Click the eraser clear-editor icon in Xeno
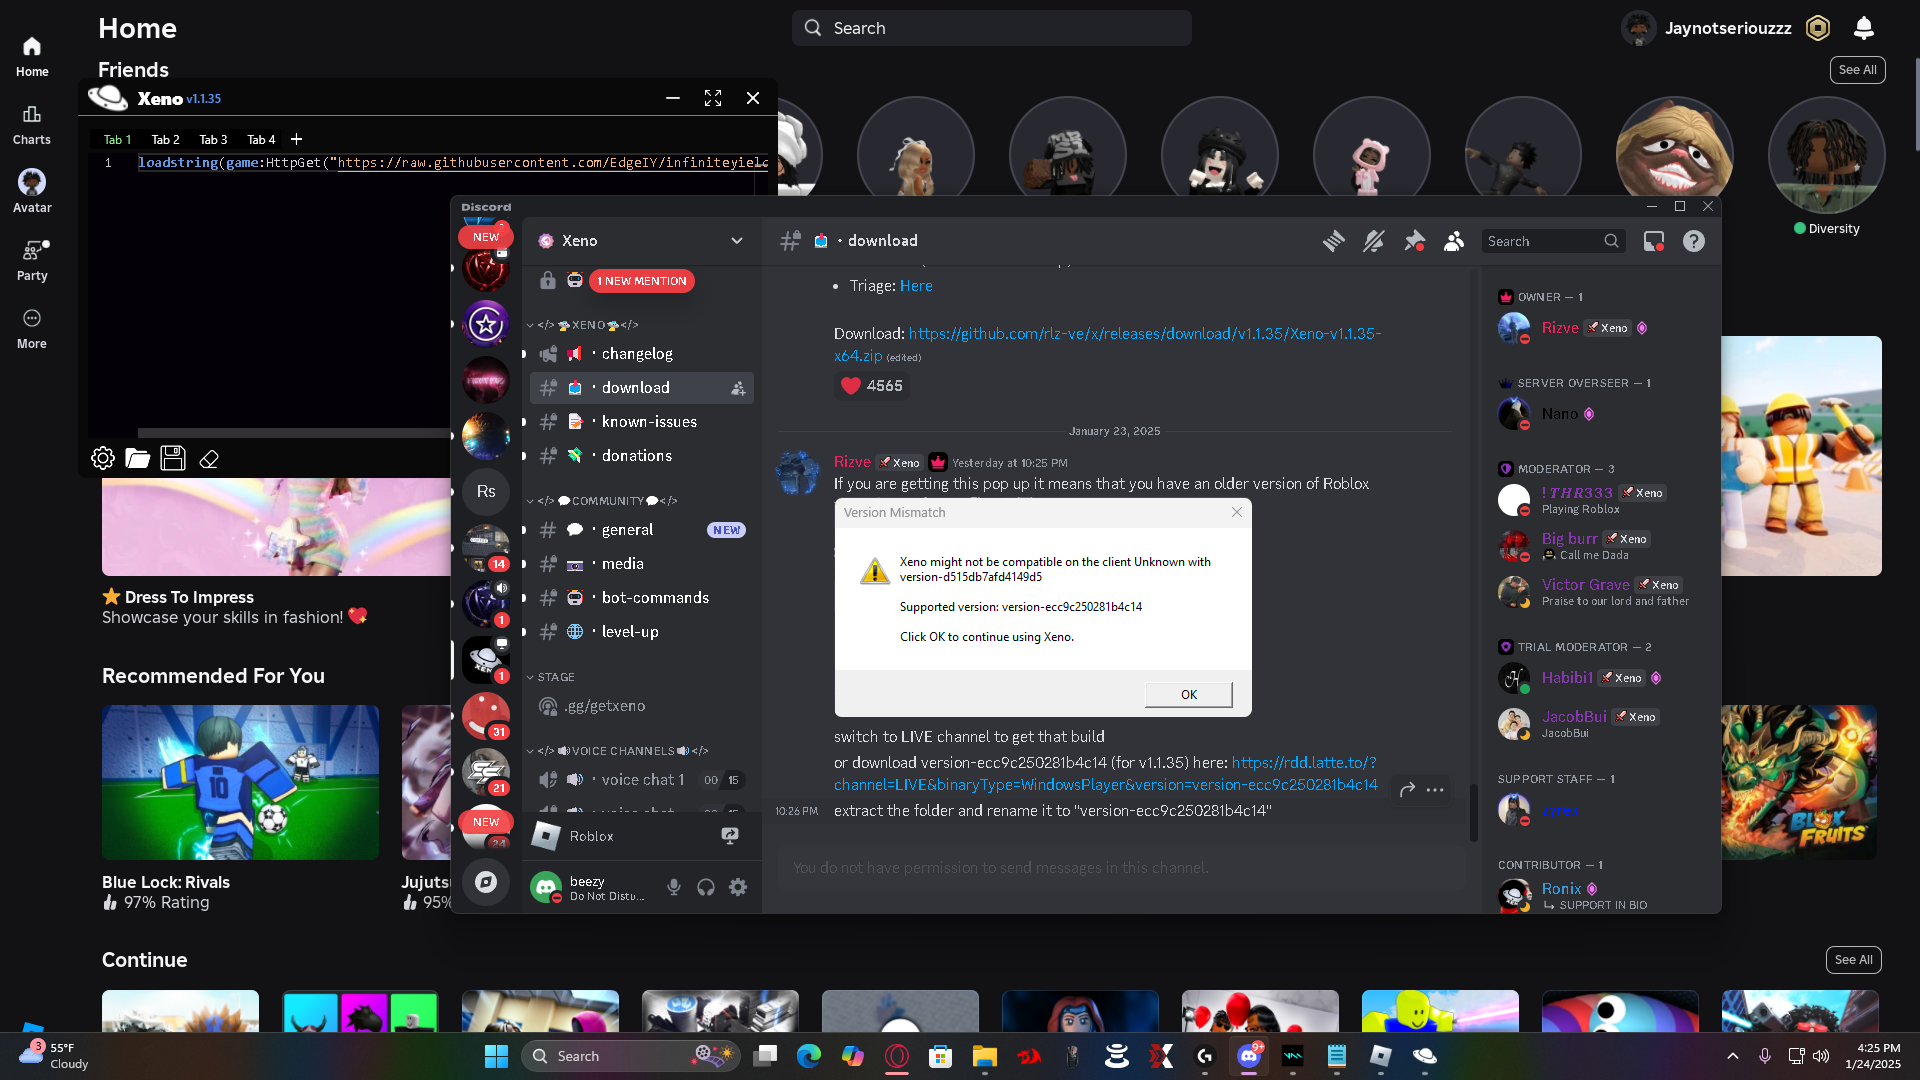The height and width of the screenshot is (1080, 1920). tap(209, 459)
